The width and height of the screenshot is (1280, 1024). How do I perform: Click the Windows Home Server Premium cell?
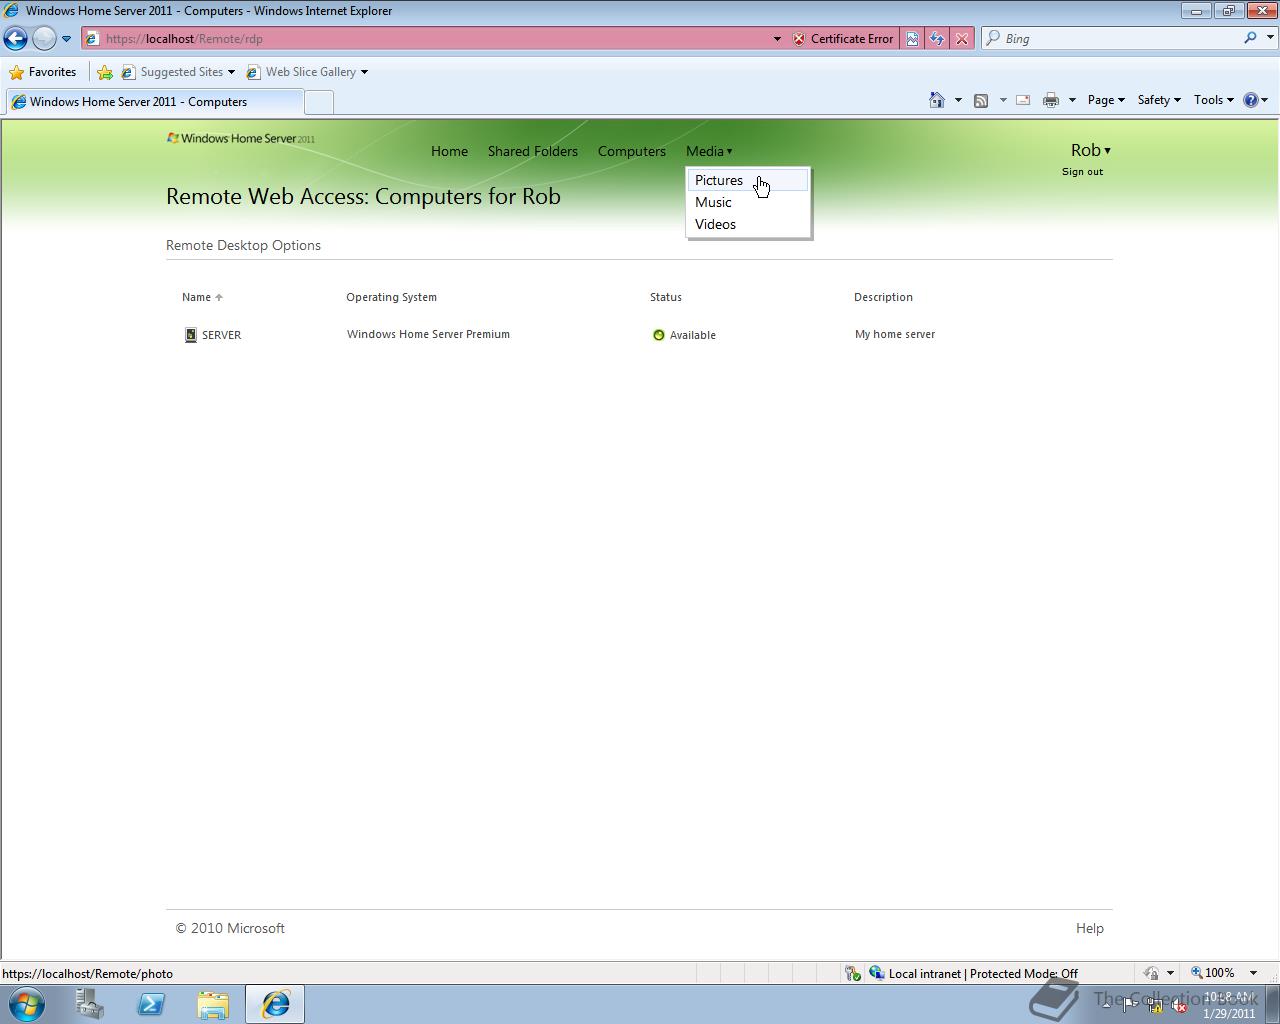tap(428, 334)
